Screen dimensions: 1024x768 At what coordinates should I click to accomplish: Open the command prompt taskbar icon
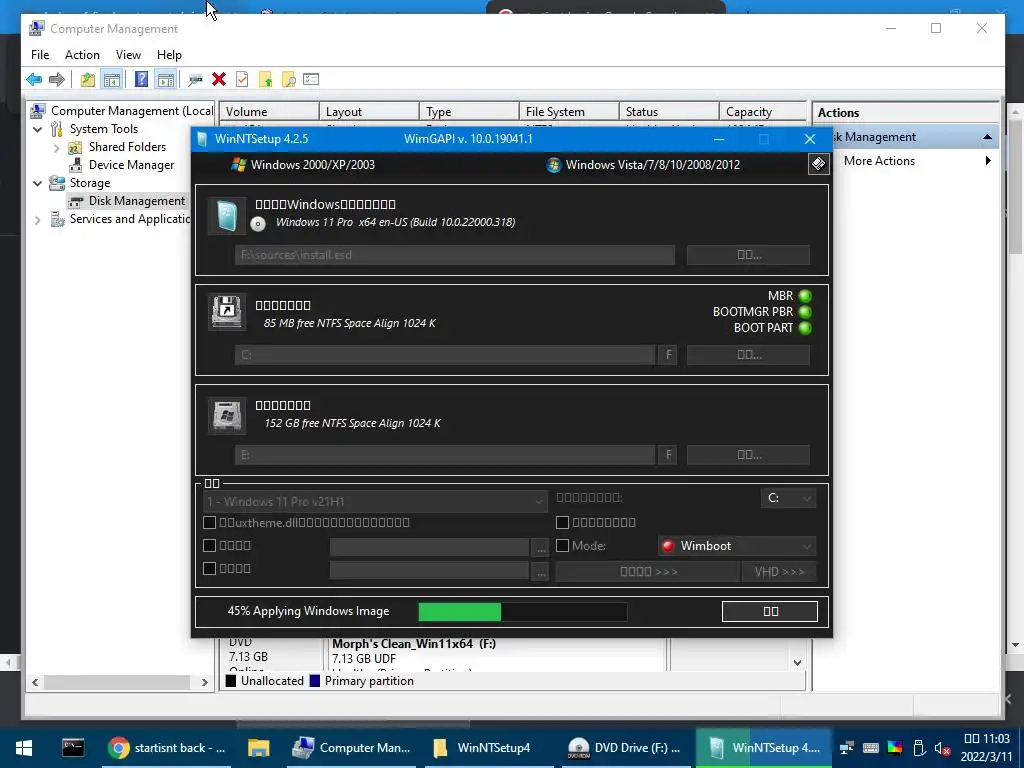click(x=72, y=748)
